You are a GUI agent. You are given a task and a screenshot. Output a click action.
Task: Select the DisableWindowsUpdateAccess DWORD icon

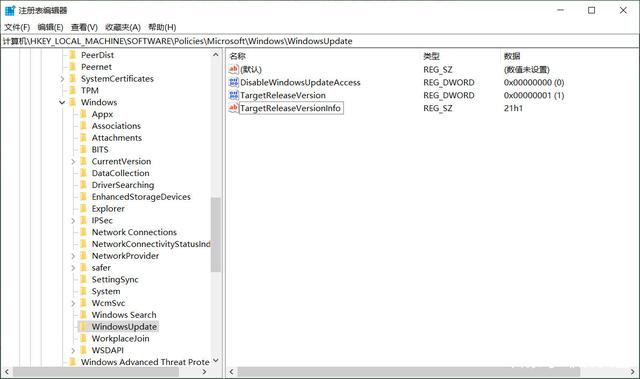coord(233,82)
